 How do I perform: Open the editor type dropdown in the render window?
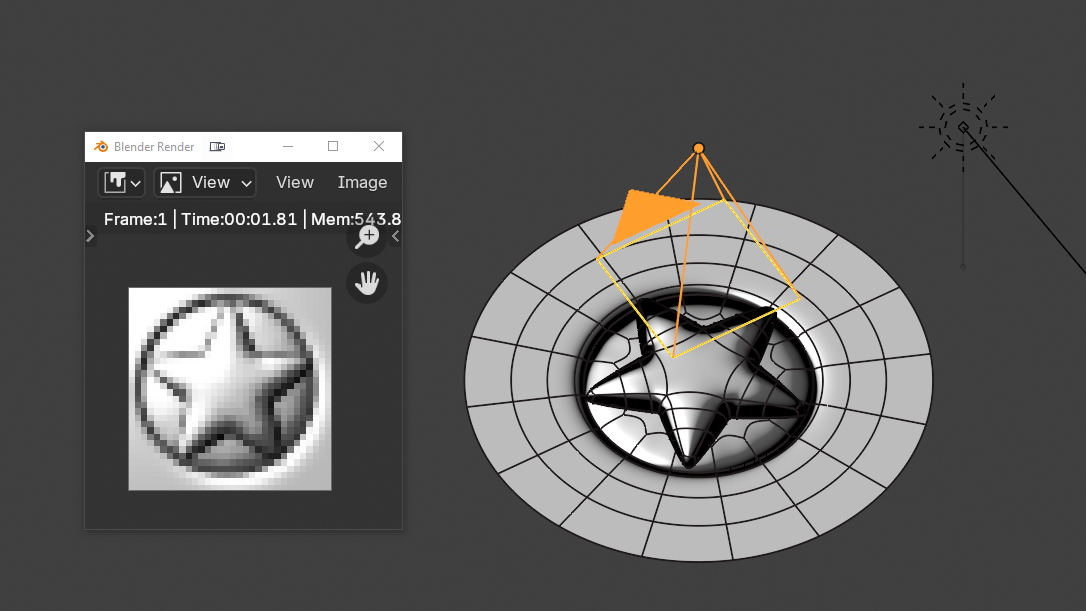pos(122,182)
